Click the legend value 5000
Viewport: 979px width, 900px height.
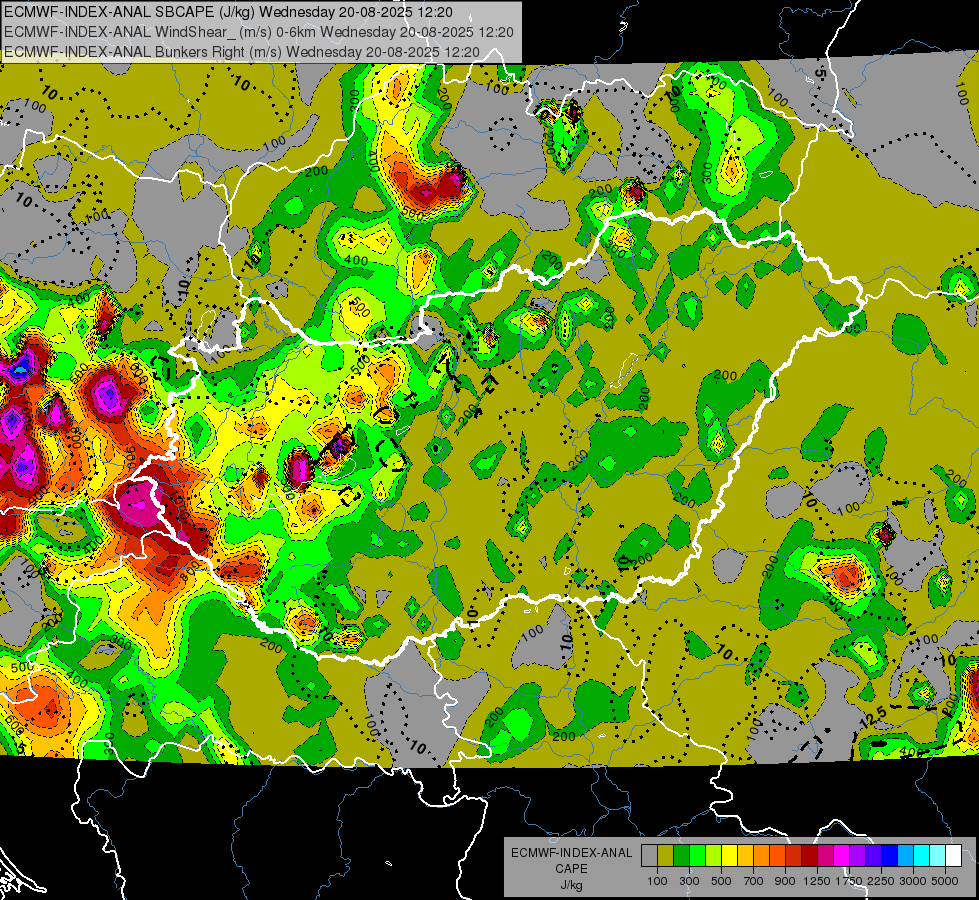click(945, 881)
